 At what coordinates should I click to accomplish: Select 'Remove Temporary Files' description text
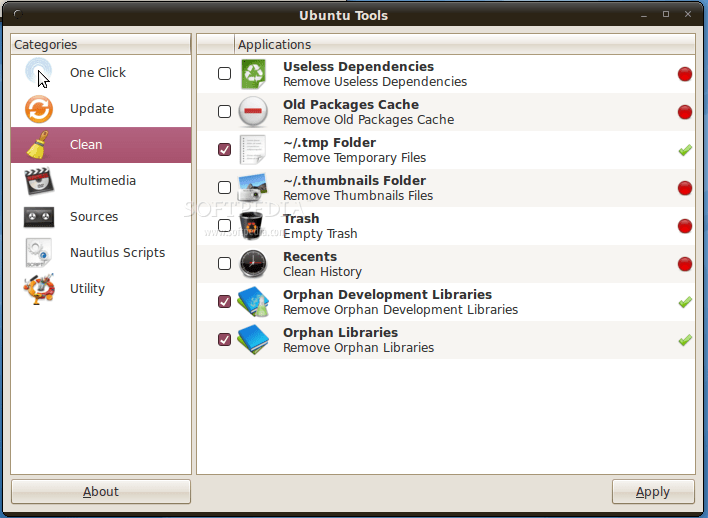[354, 158]
